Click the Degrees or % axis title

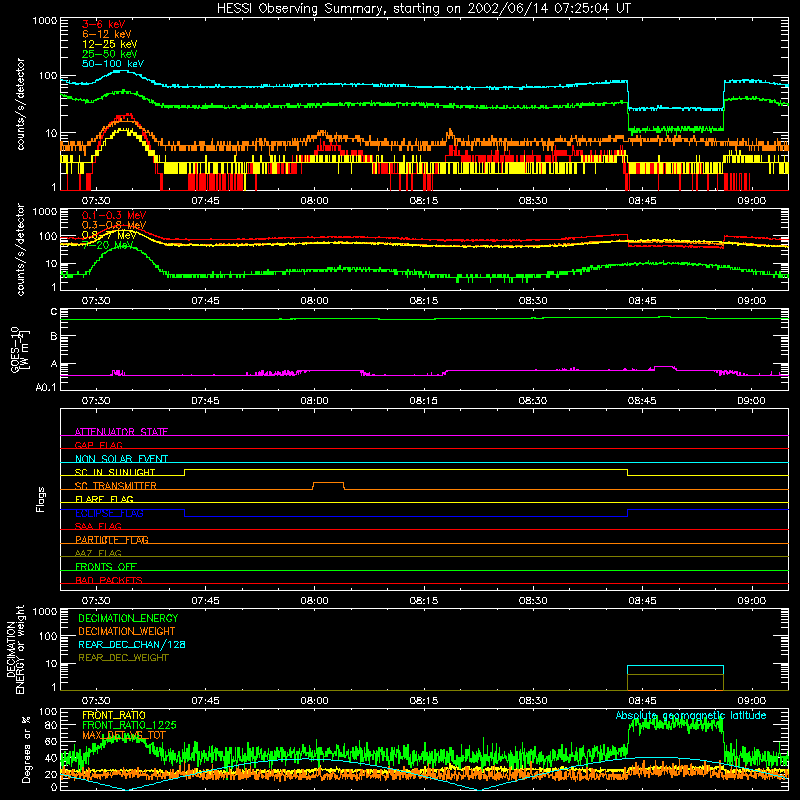[26, 749]
